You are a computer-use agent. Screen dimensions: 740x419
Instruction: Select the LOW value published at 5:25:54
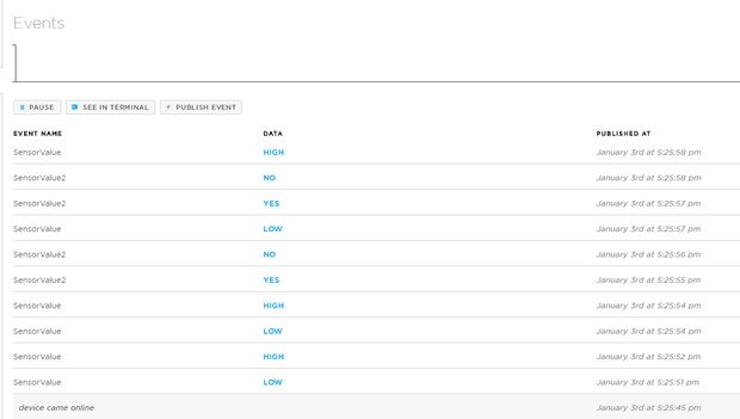[x=273, y=331]
